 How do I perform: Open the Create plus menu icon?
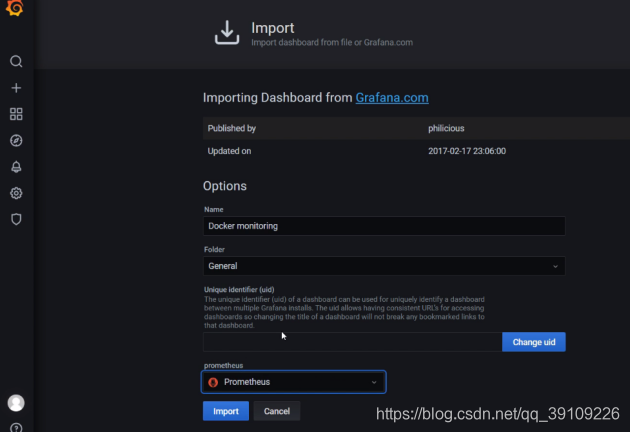coord(16,88)
